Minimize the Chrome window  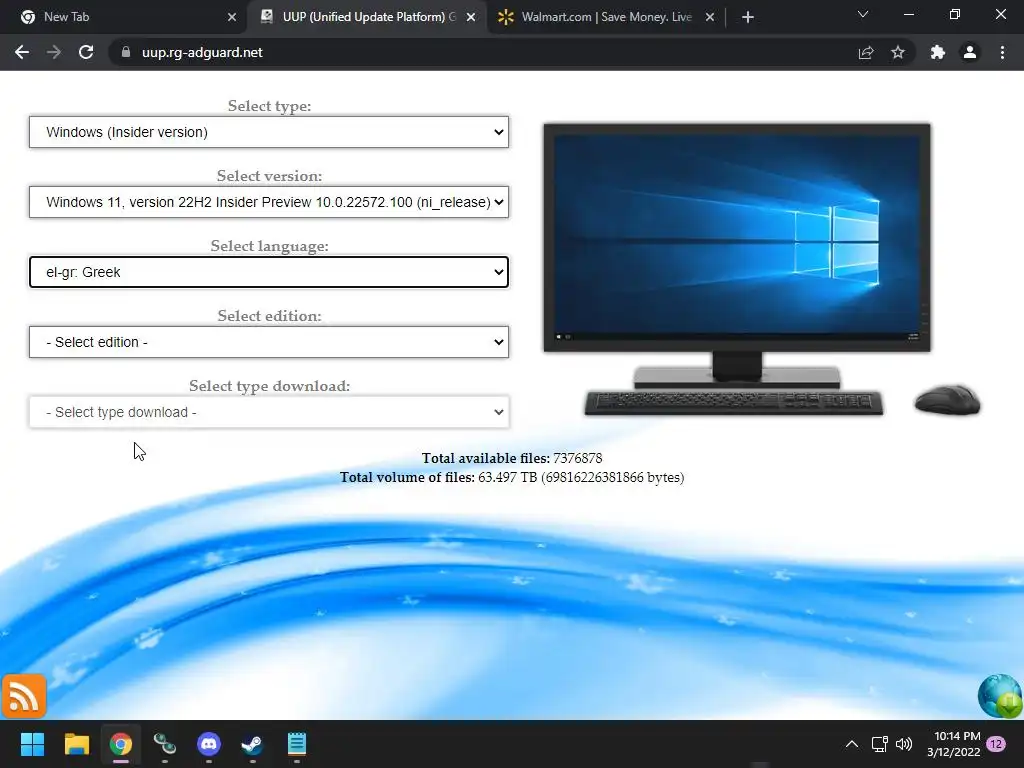click(908, 14)
